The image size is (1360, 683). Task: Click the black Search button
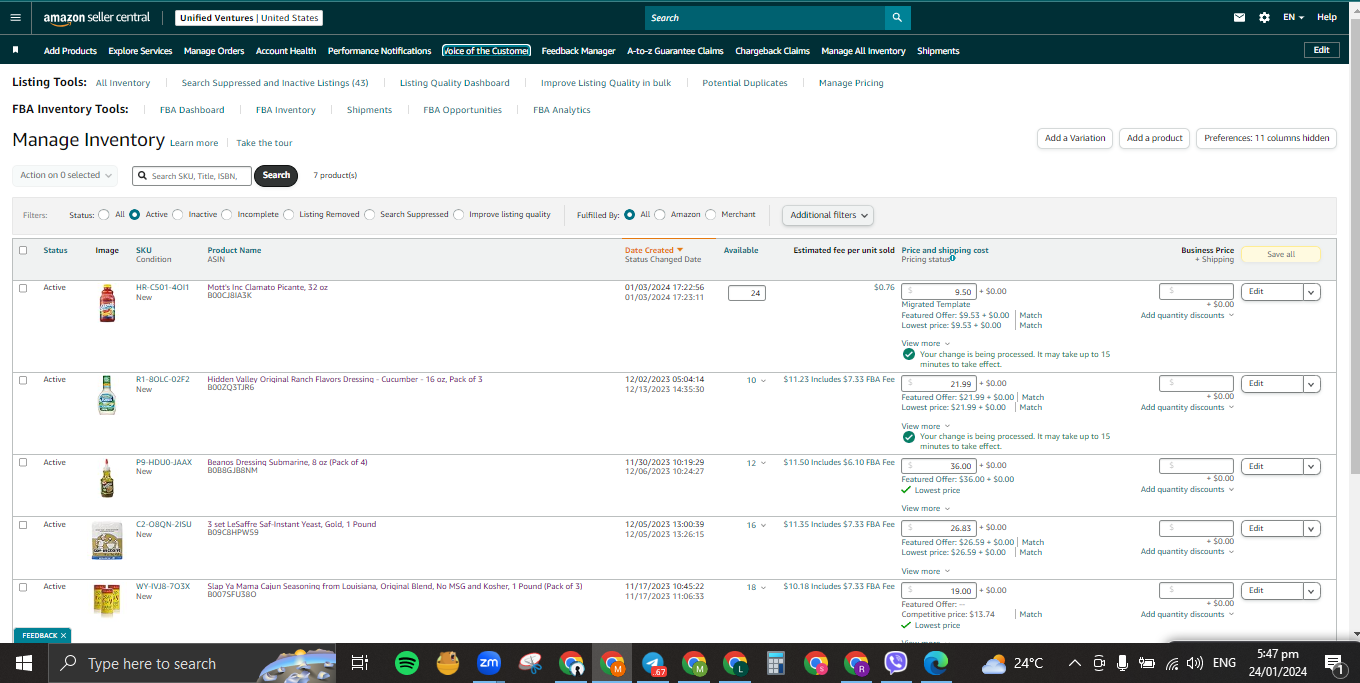click(x=276, y=175)
